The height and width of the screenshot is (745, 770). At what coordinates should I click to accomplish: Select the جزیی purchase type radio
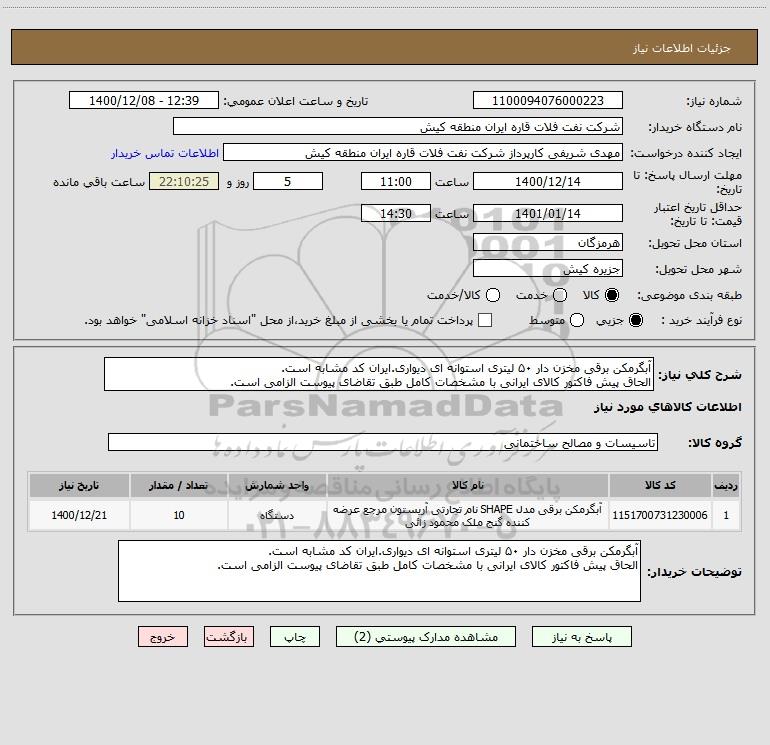(635, 320)
